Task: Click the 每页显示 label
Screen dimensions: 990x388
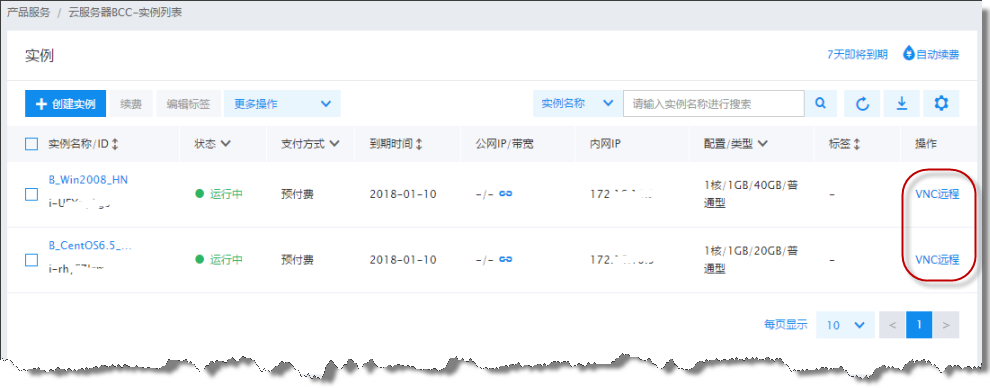Action: click(x=785, y=325)
